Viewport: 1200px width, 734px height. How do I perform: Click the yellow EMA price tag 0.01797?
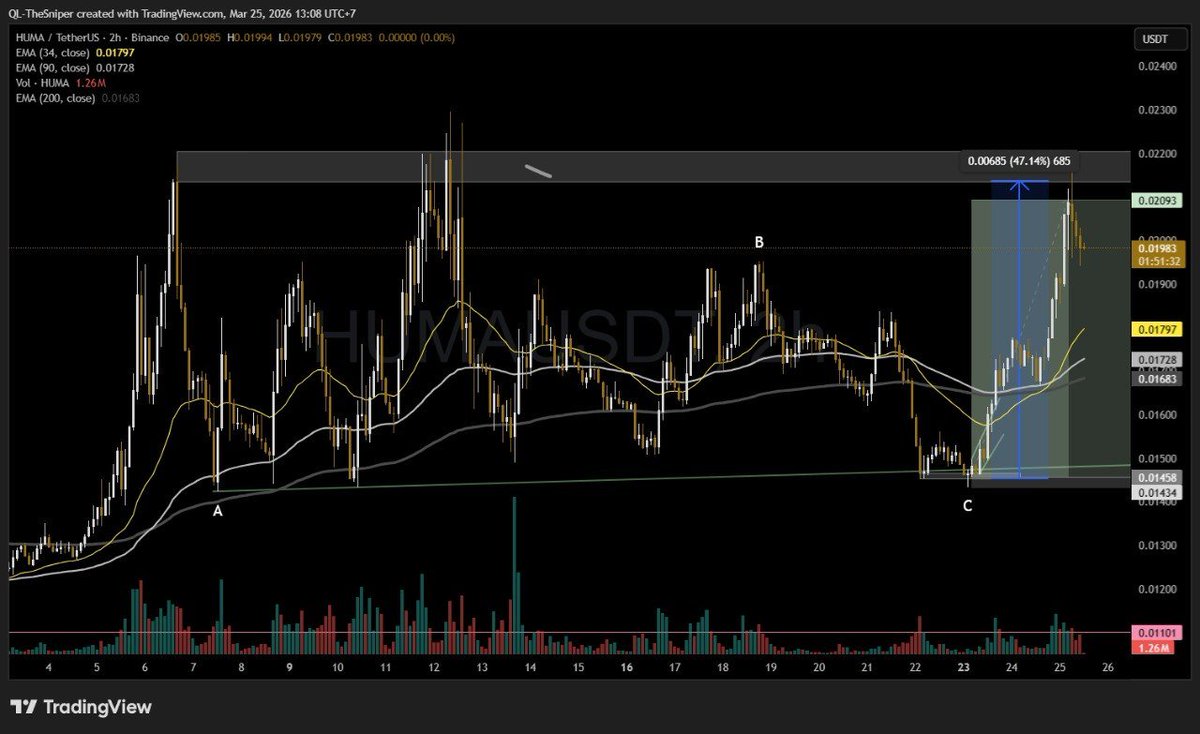tap(1158, 328)
